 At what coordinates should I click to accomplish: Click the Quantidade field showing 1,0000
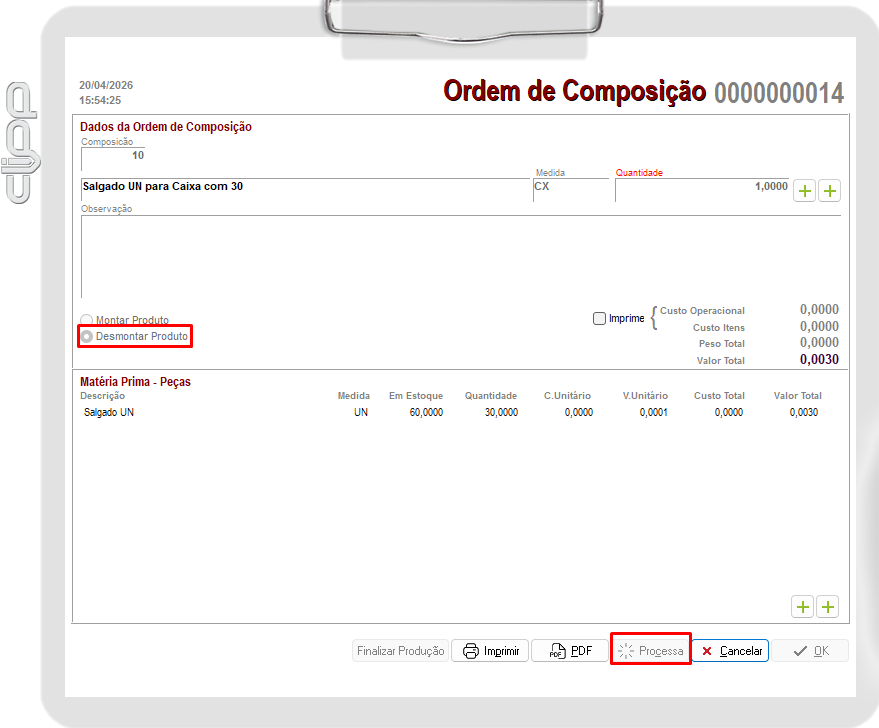coord(702,189)
